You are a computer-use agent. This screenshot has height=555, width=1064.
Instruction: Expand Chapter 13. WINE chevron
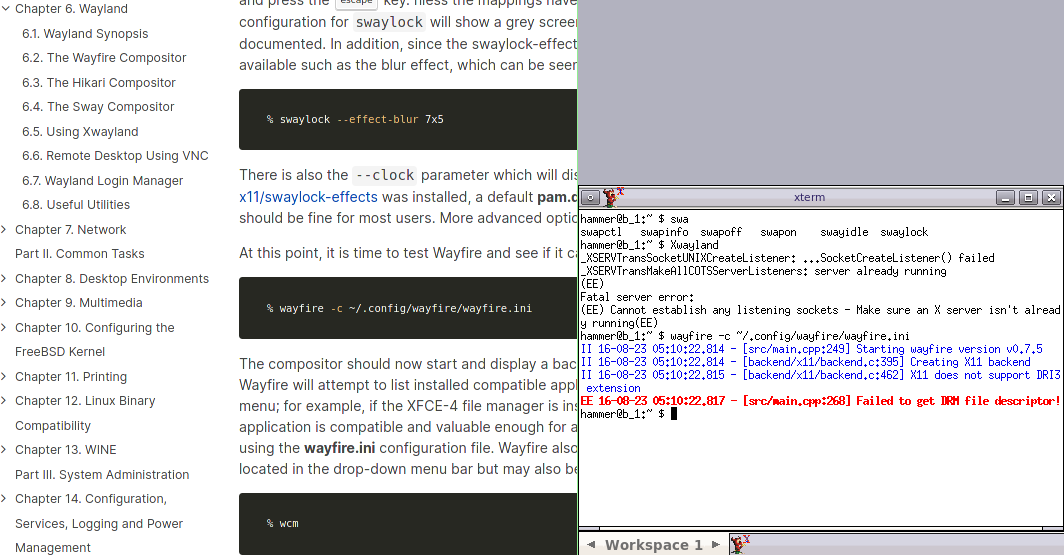[4, 450]
